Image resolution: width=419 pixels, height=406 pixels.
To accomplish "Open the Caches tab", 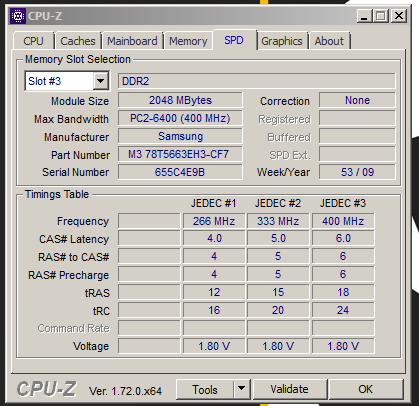I will tap(78, 41).
